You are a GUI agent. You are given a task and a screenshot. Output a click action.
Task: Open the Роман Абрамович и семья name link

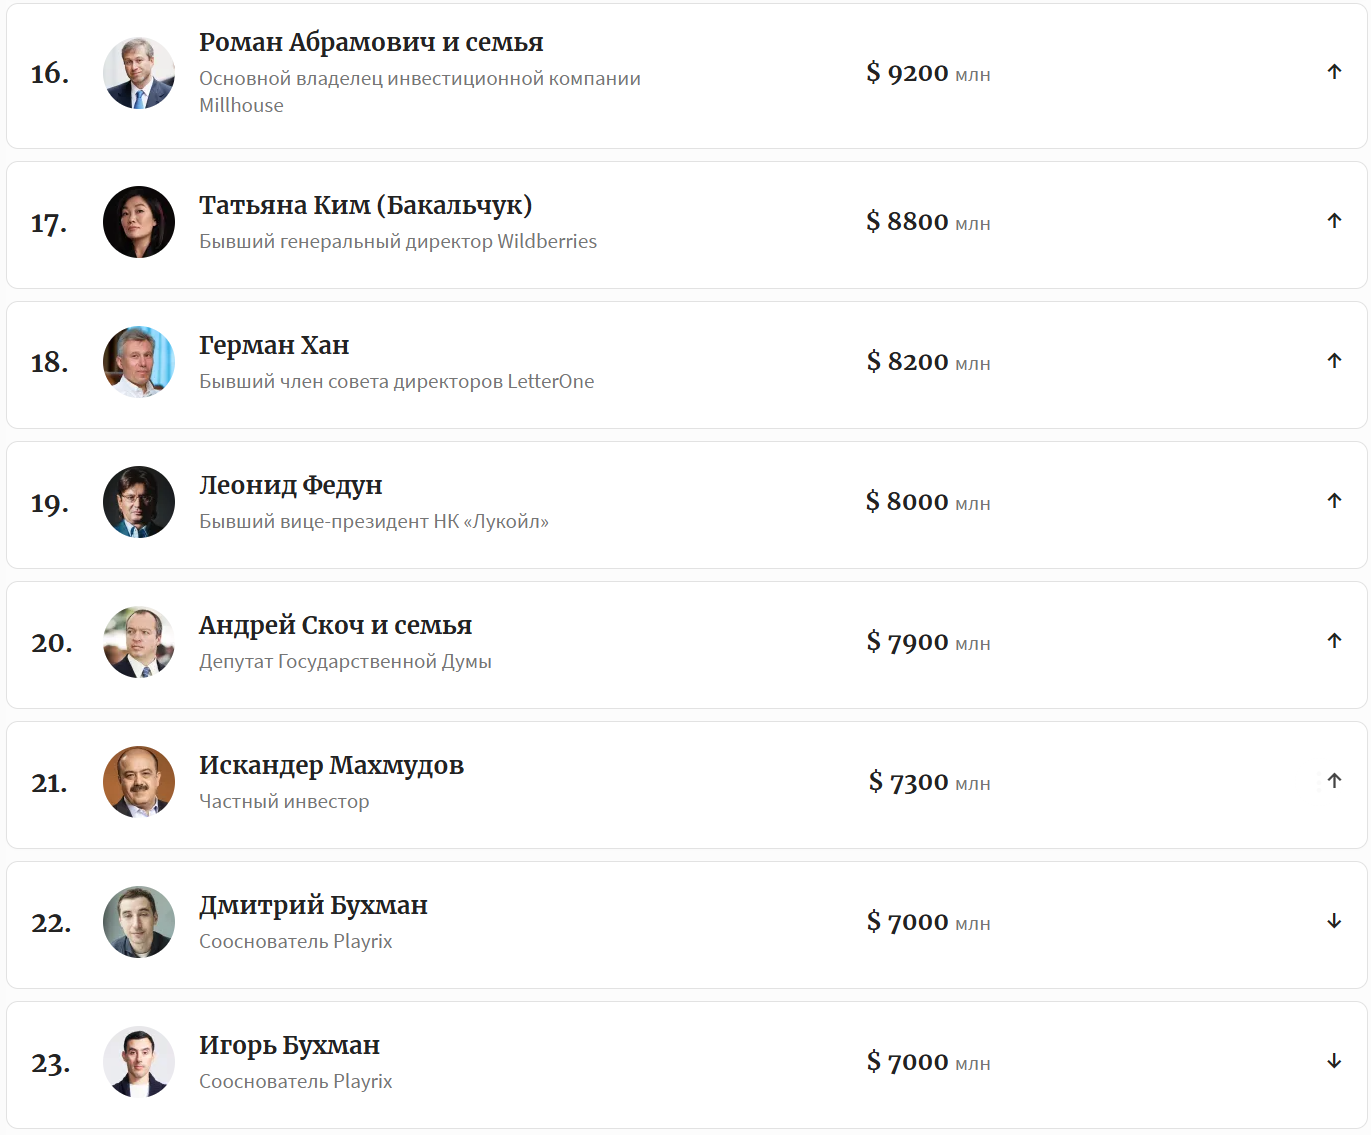coord(371,42)
